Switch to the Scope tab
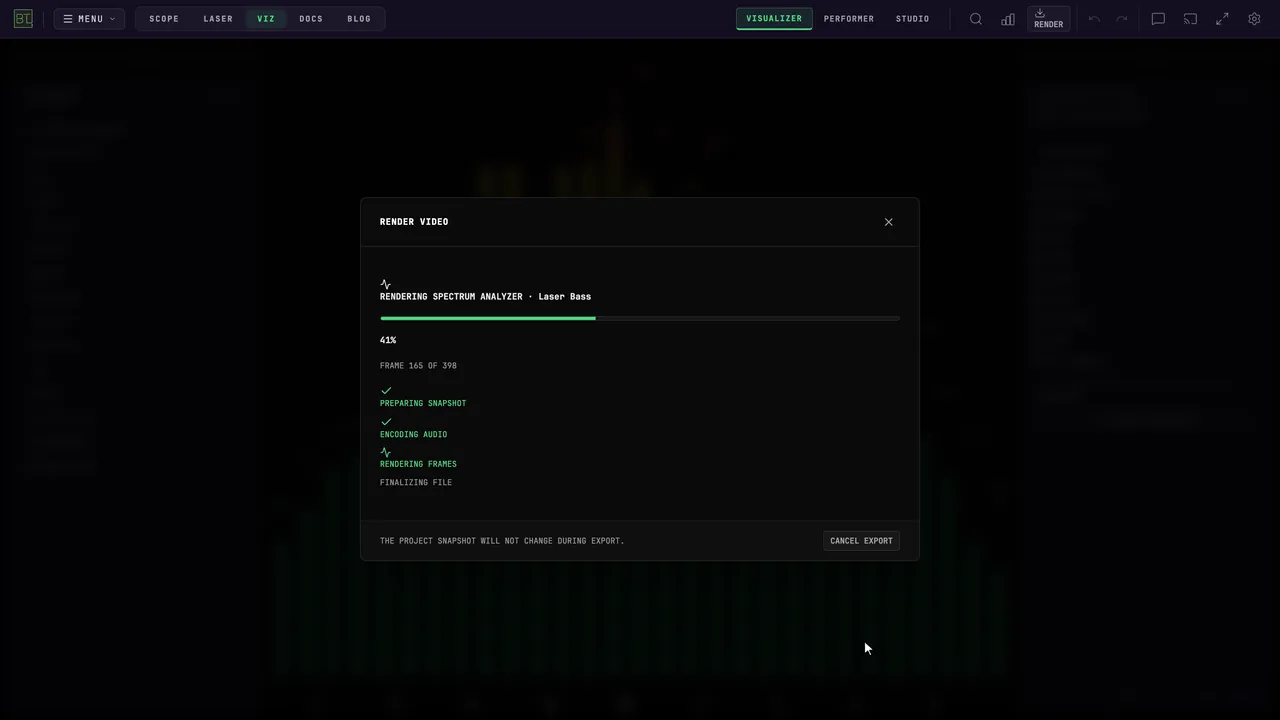The height and width of the screenshot is (720, 1280). click(164, 19)
